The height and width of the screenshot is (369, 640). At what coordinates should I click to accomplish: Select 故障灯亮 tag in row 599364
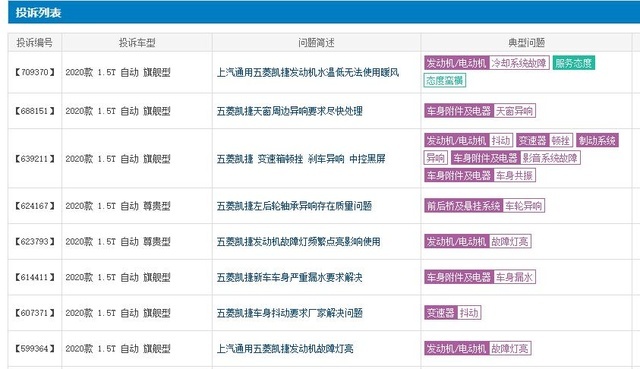(510, 349)
